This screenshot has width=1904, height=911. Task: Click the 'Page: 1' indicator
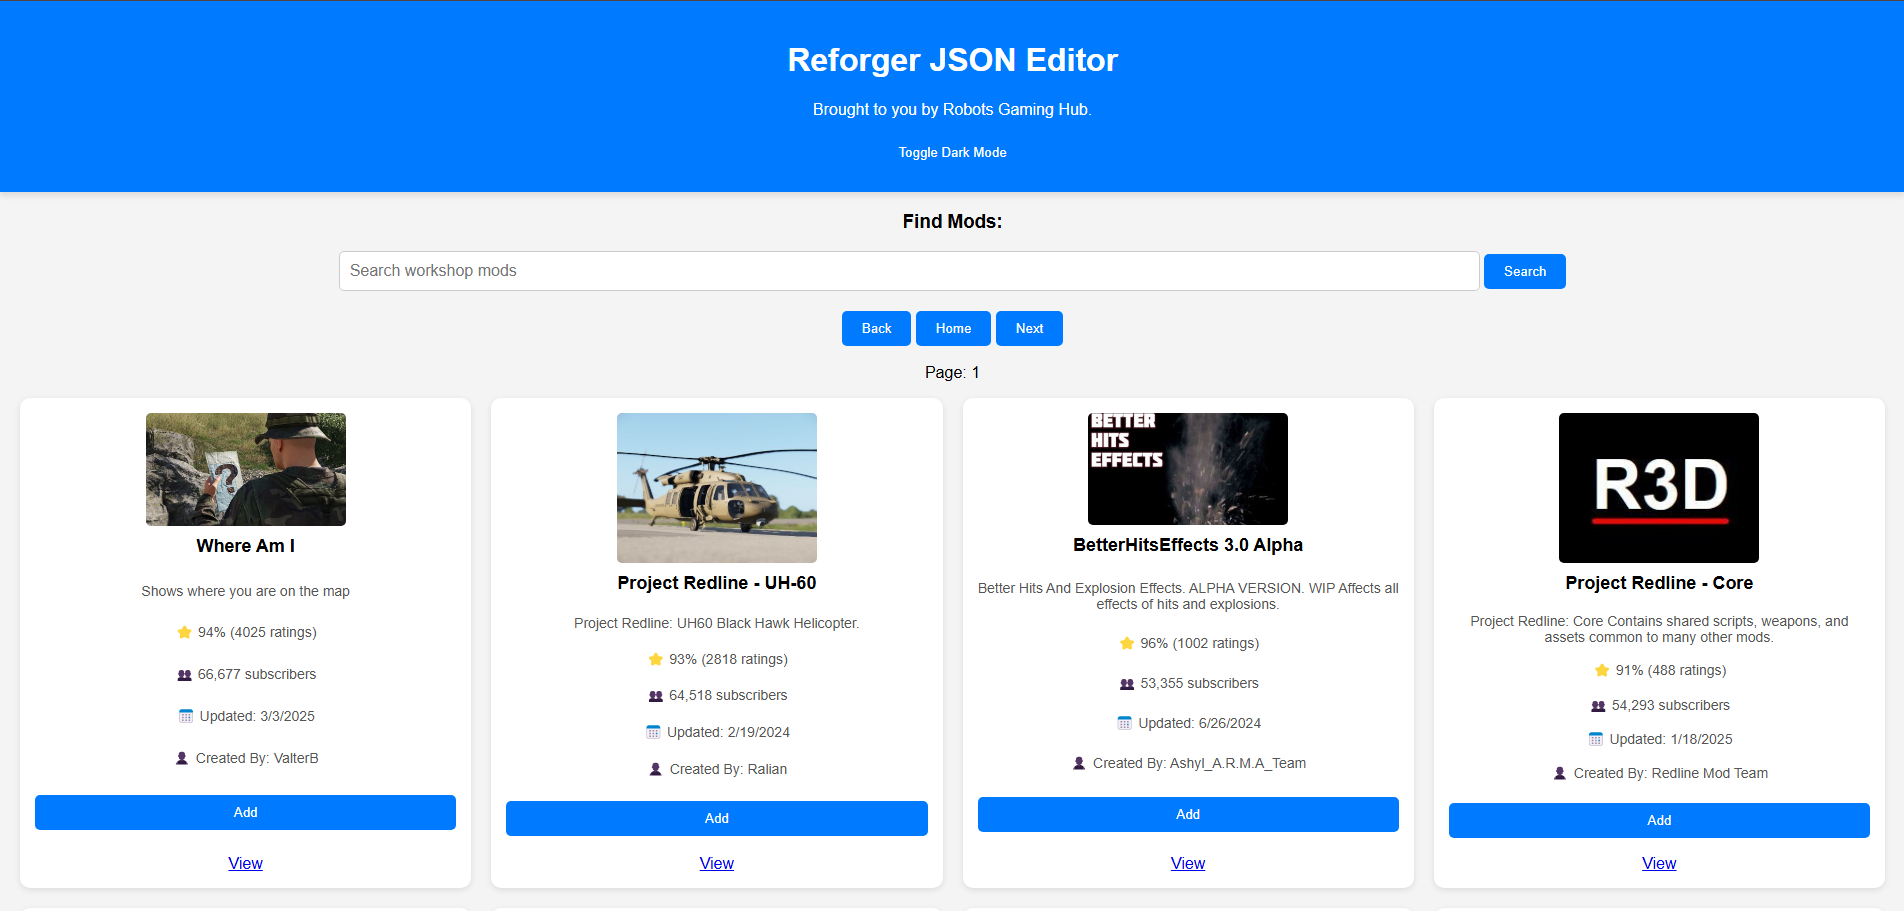[x=952, y=372]
